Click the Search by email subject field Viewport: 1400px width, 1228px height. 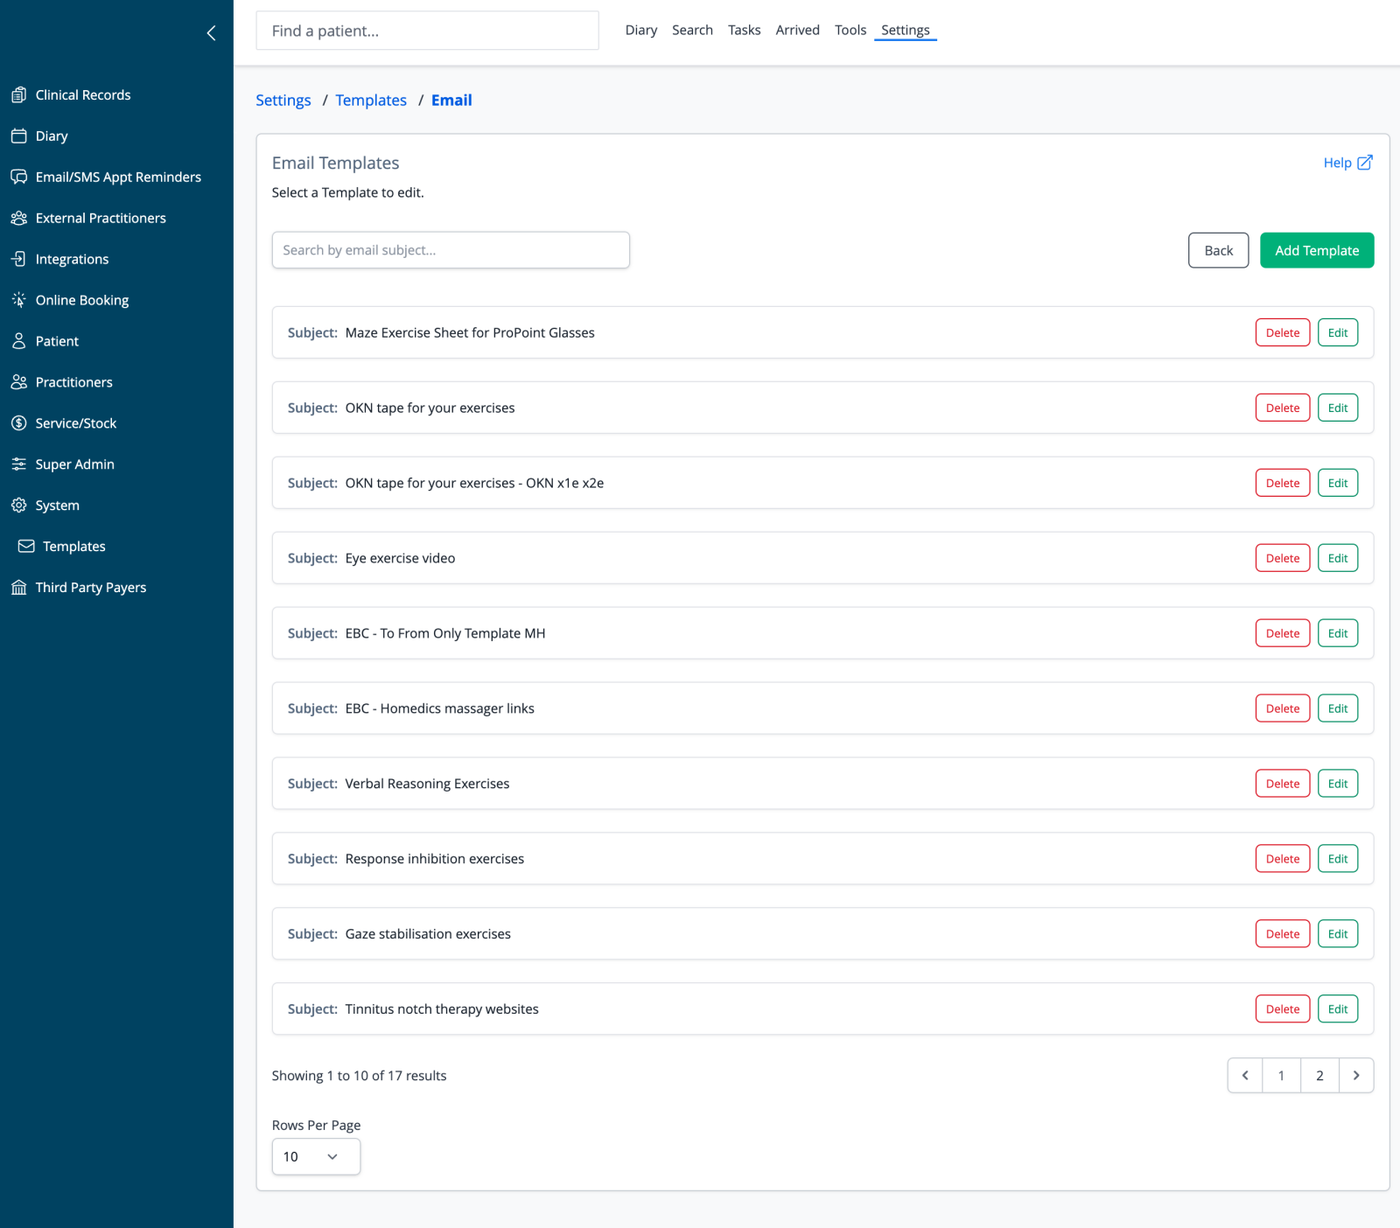(x=451, y=250)
